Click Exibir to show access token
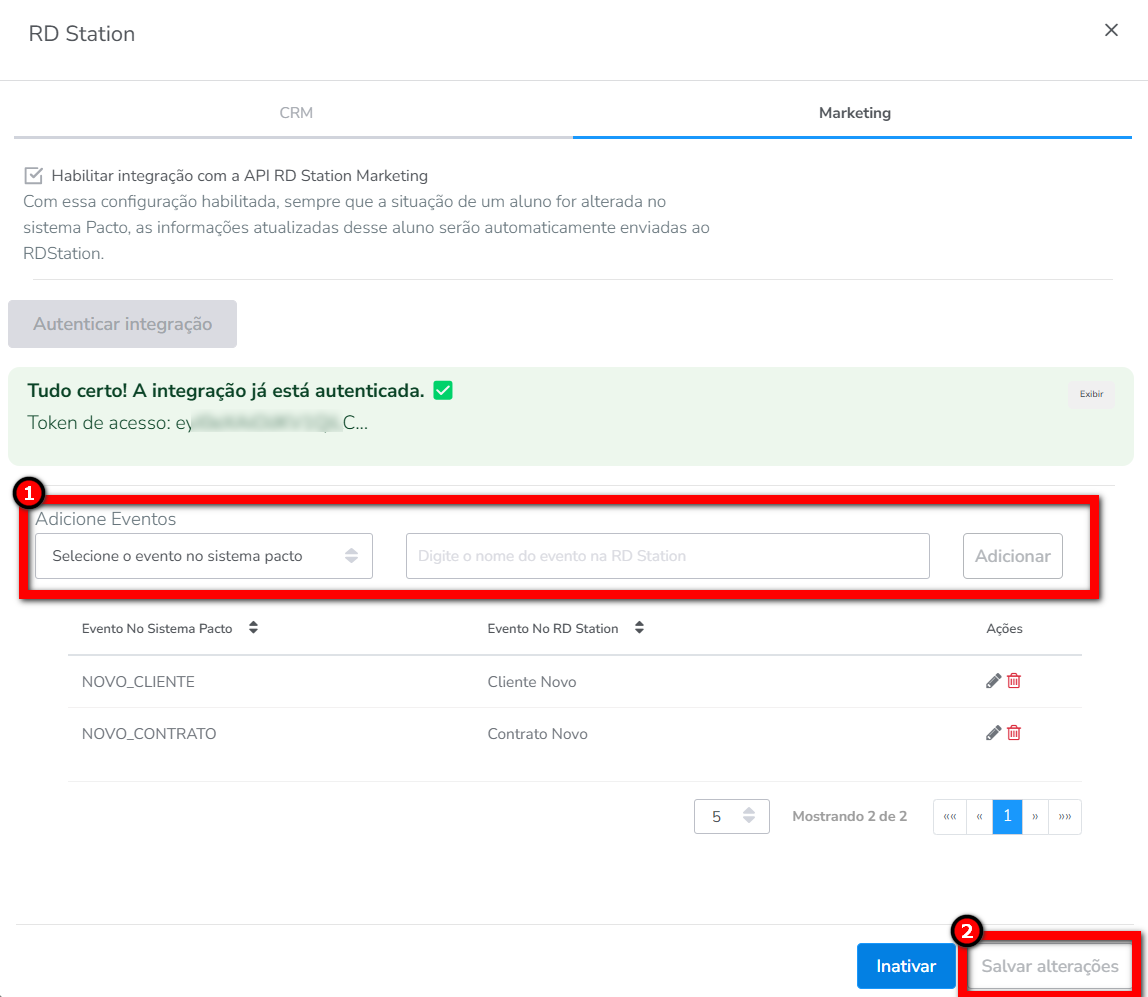The image size is (1148, 997). point(1091,394)
